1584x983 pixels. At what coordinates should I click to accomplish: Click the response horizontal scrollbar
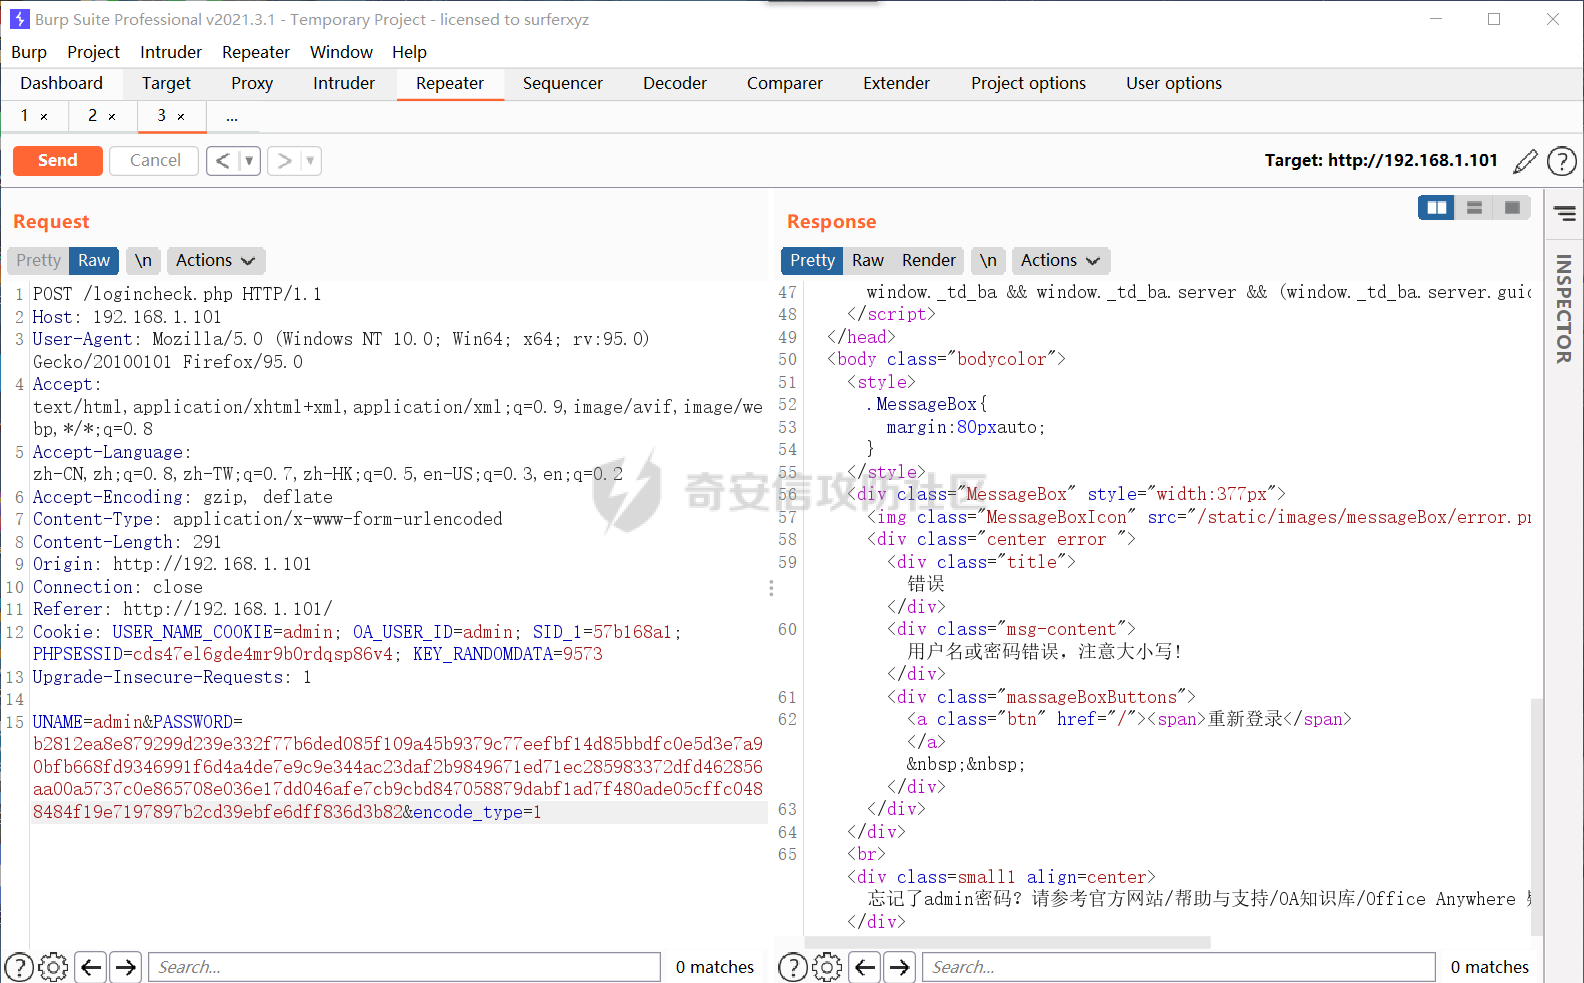(x=1007, y=942)
